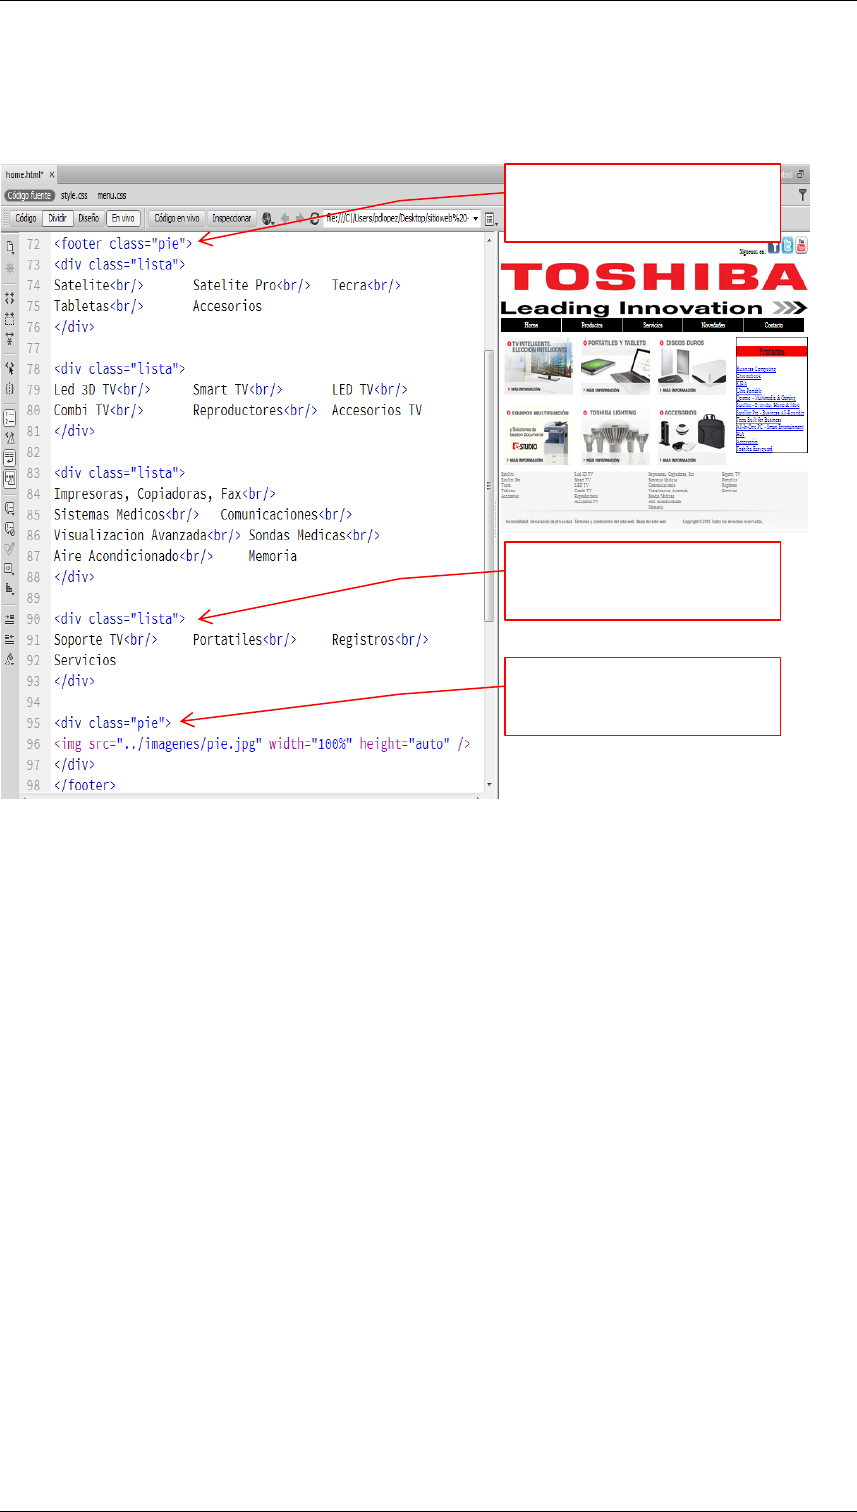The width and height of the screenshot is (857, 1512).
Task: Click the code line with pie.jpg img tag
Action: pyautogui.click(x=262, y=743)
